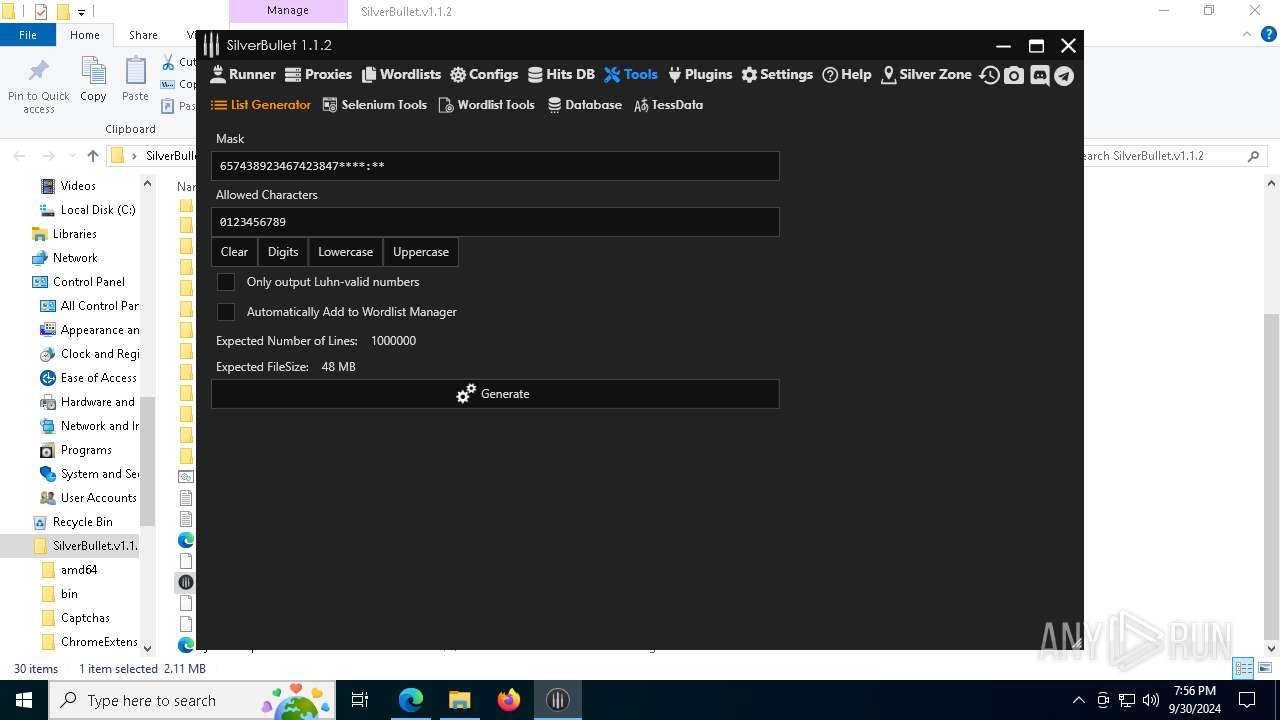1280x720 pixels.
Task: Click the SilverBullet logo icon in the title bar
Action: coord(211,45)
